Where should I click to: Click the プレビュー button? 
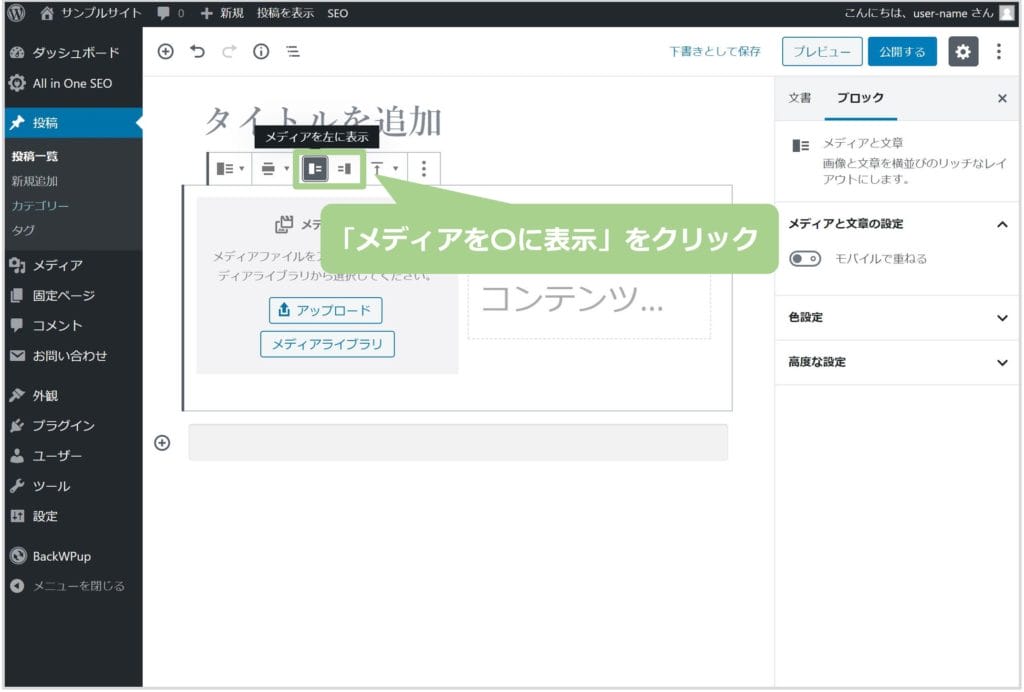(x=822, y=52)
